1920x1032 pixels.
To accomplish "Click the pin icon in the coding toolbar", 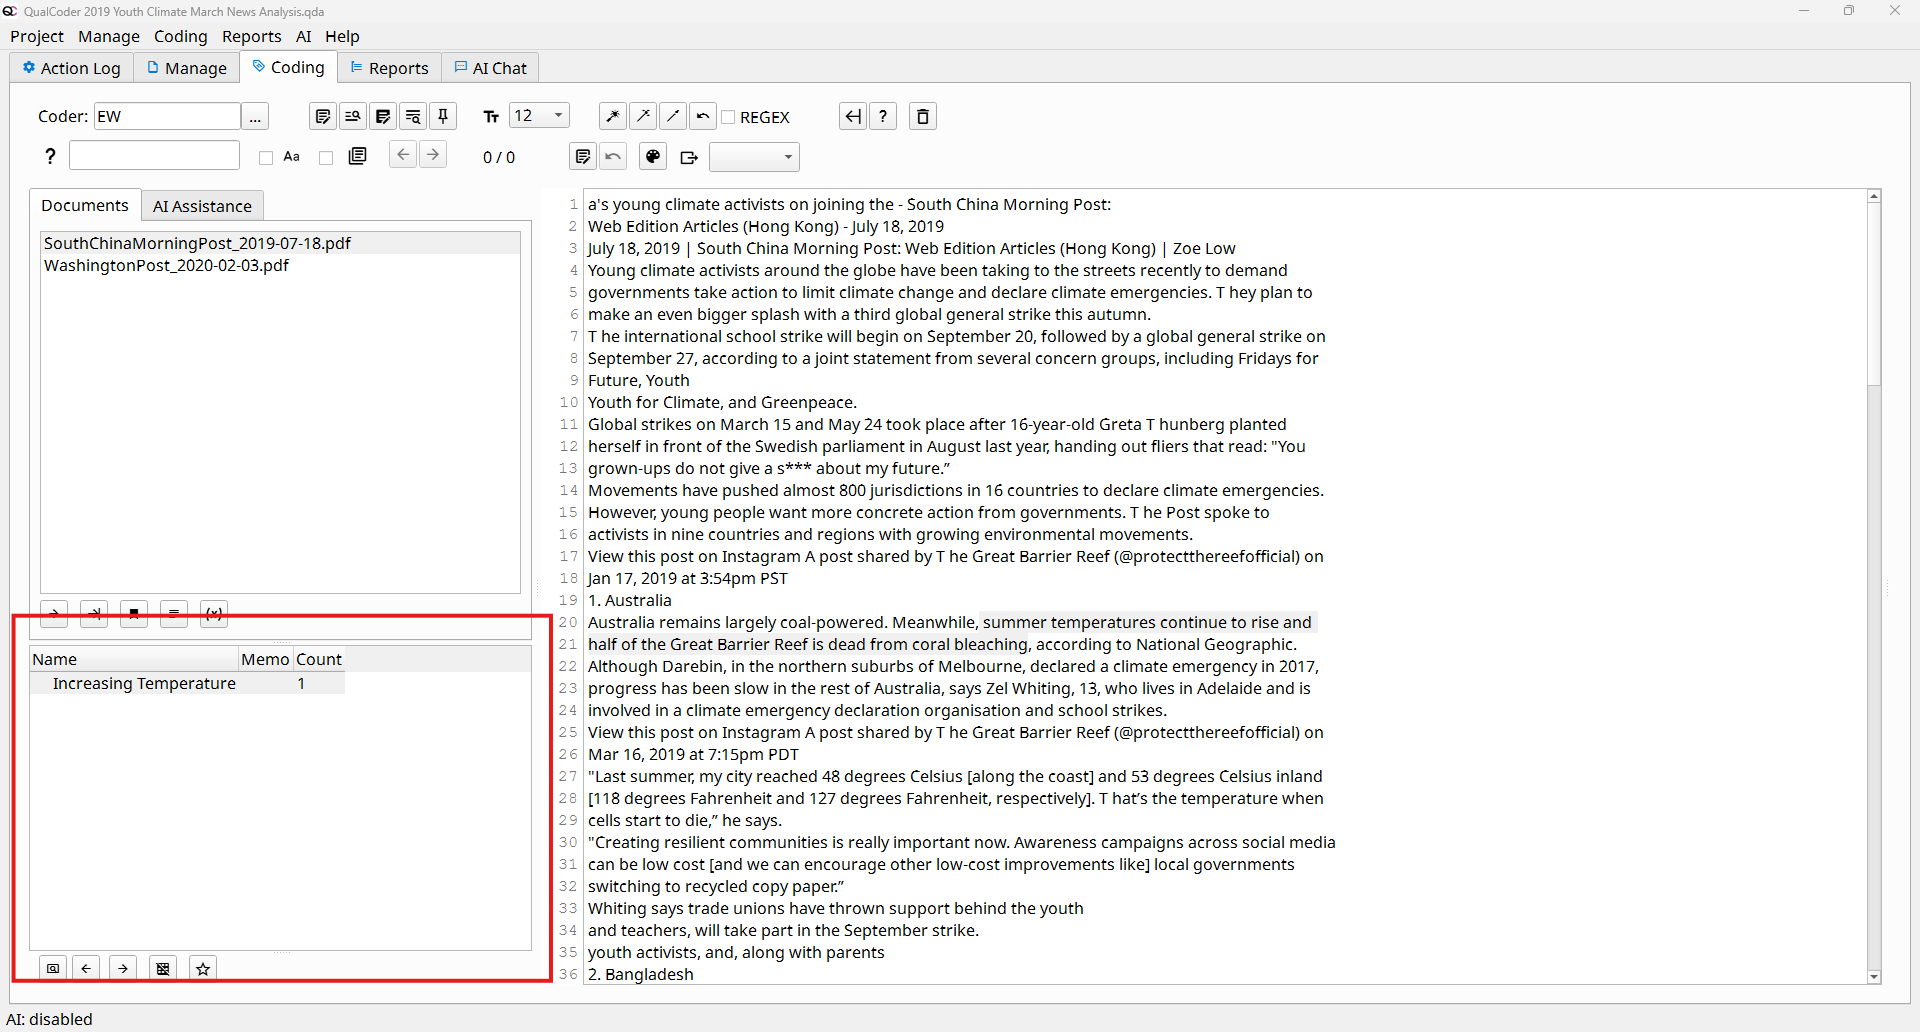I will [x=443, y=117].
